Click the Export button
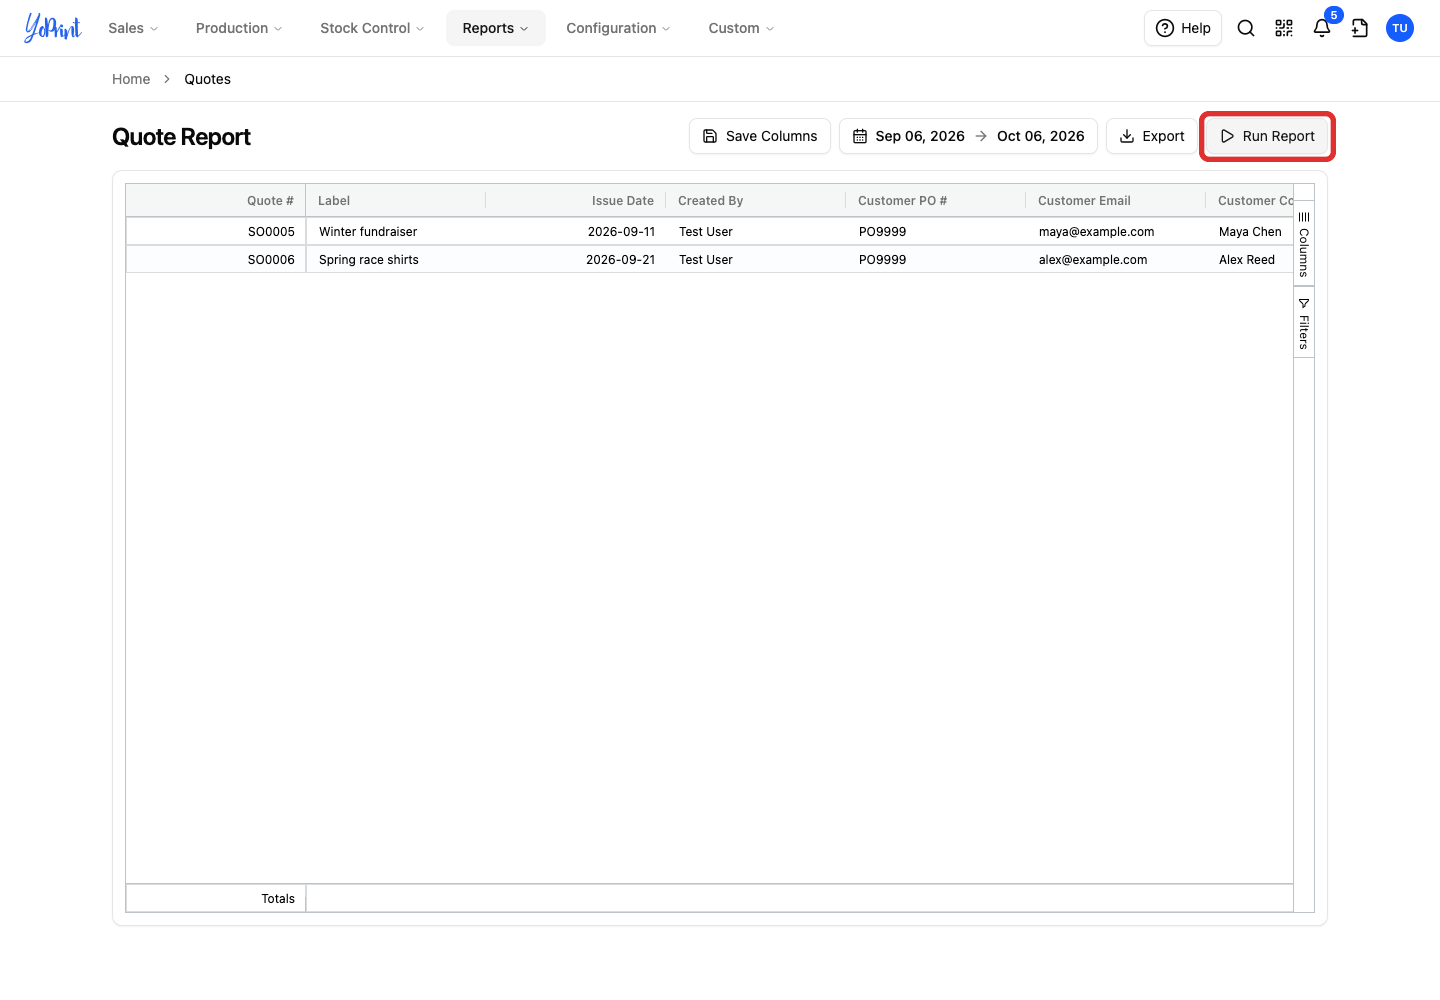This screenshot has height=1000, width=1440. tap(1151, 136)
